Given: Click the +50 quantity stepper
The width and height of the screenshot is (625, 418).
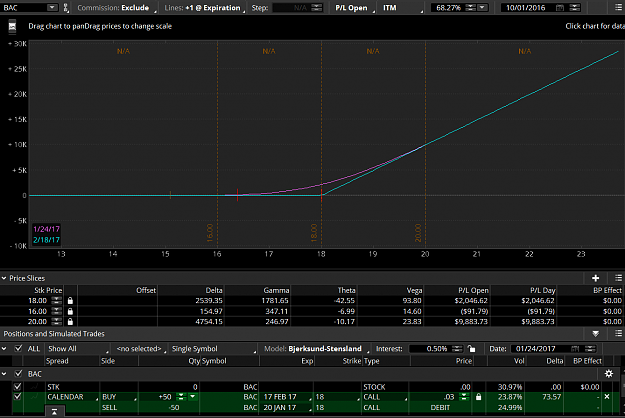Looking at the screenshot, I should [x=181, y=397].
